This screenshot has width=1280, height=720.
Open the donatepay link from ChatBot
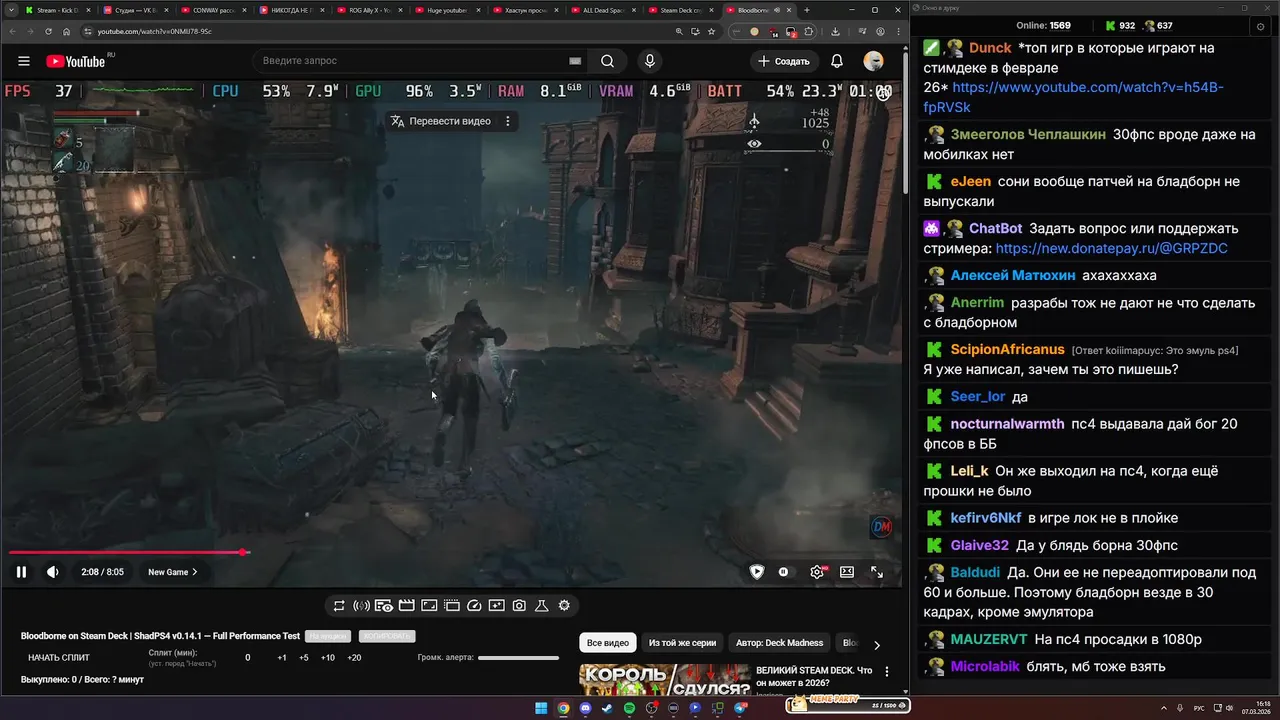(1111, 248)
